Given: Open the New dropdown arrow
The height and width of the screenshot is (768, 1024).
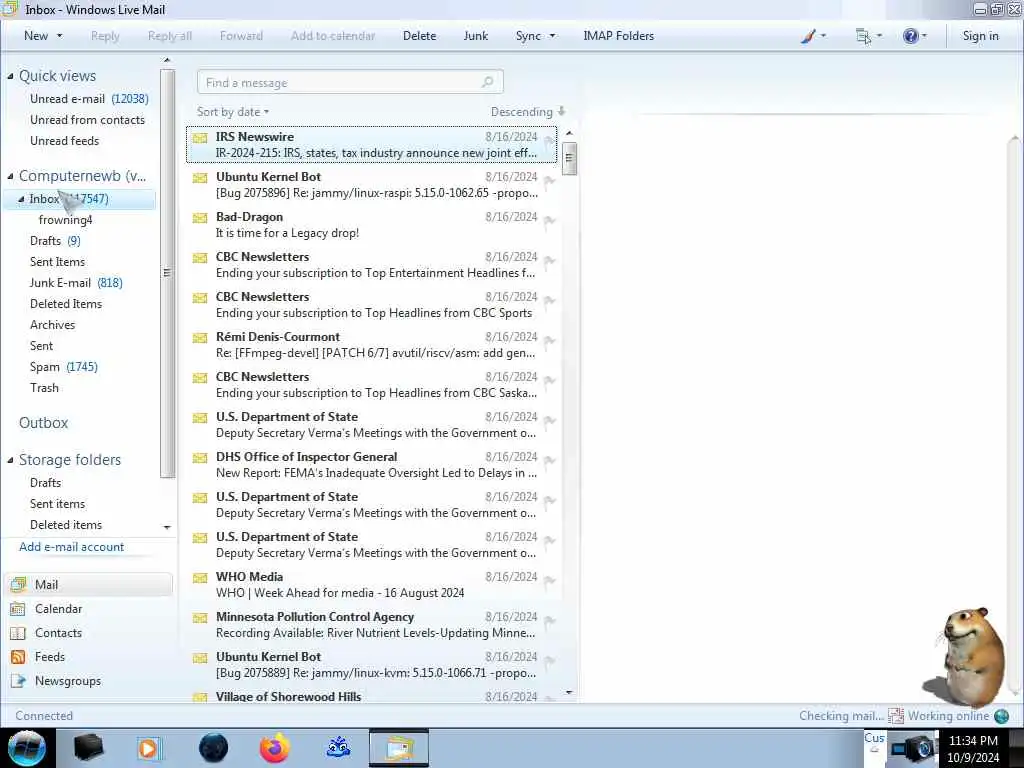Looking at the screenshot, I should 59,36.
